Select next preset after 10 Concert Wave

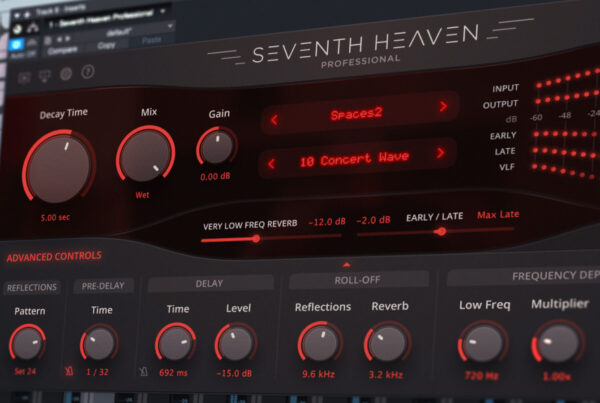(x=440, y=153)
